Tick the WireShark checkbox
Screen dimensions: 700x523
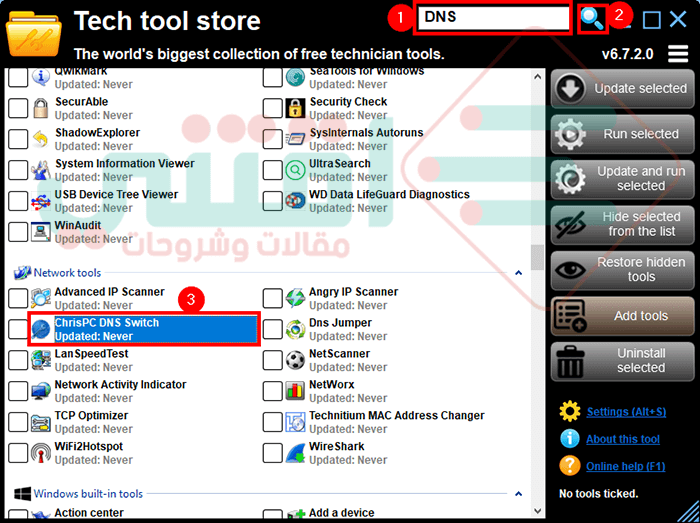[272, 453]
